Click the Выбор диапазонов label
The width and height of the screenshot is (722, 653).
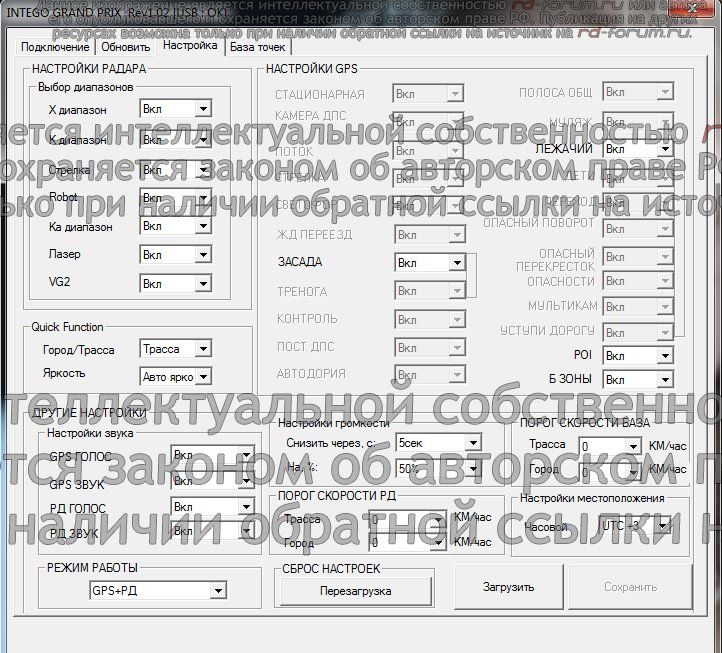pos(86,87)
